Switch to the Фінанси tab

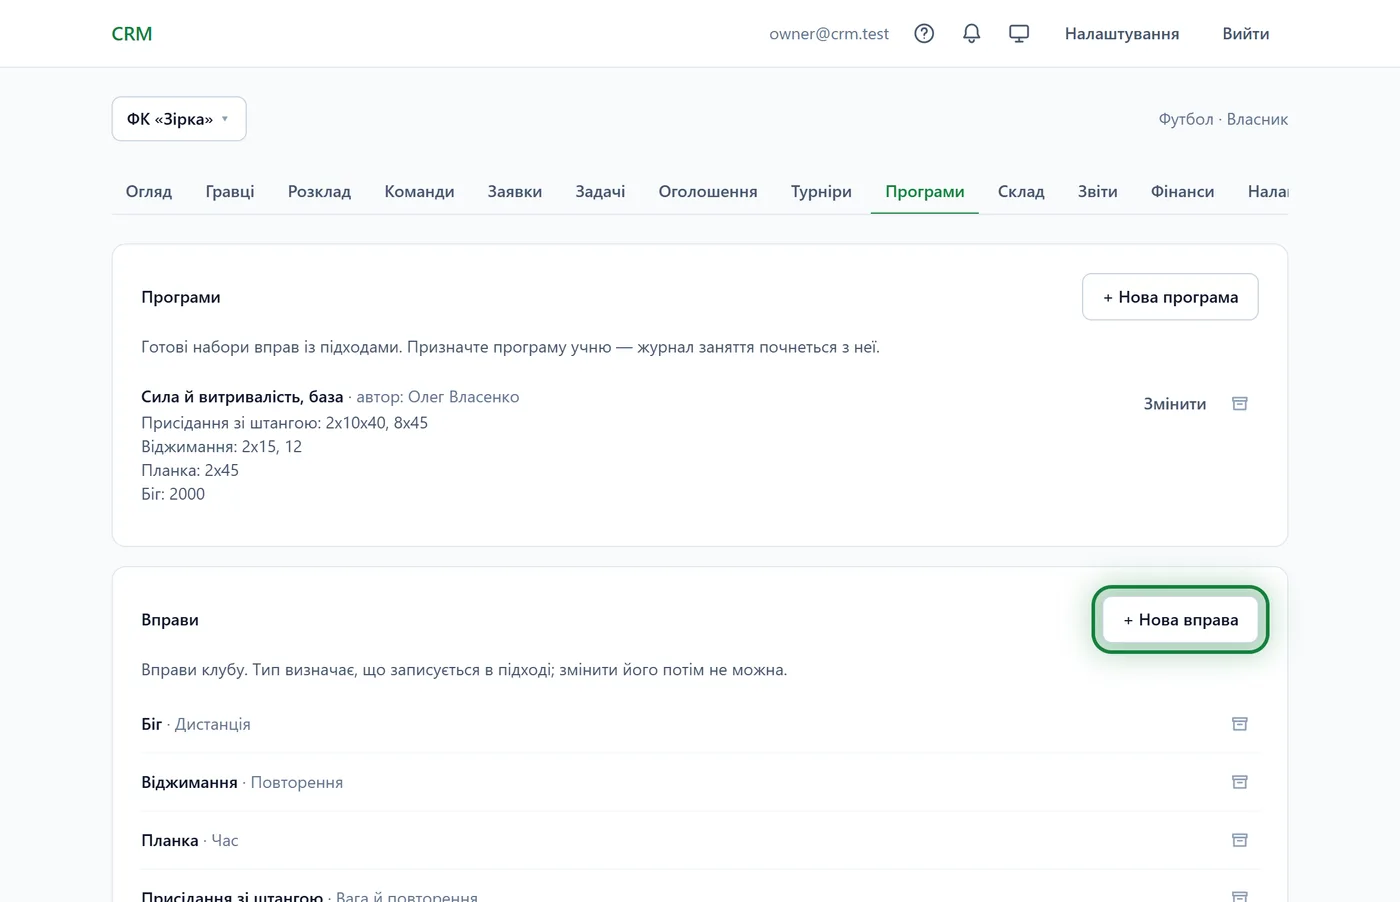1182,191
